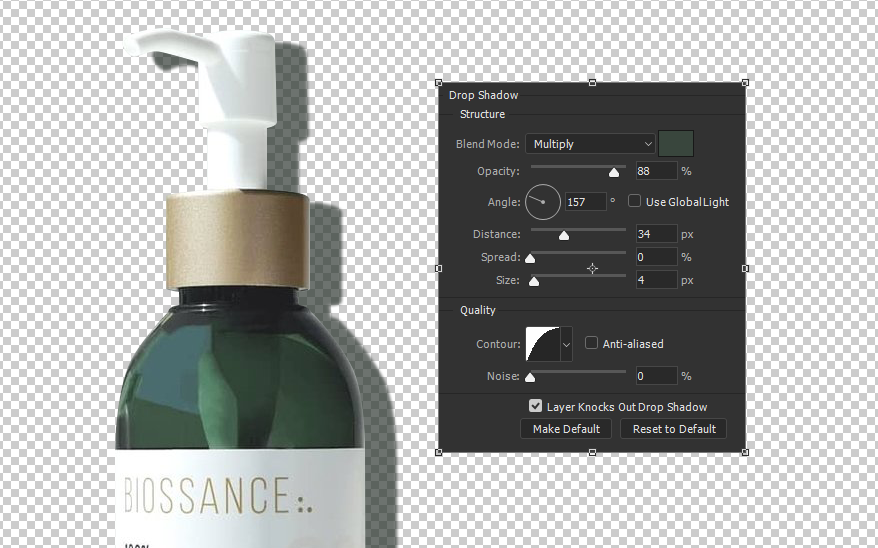Click the top-left transform handle
Viewport: 878px width, 548px height.
point(438,83)
